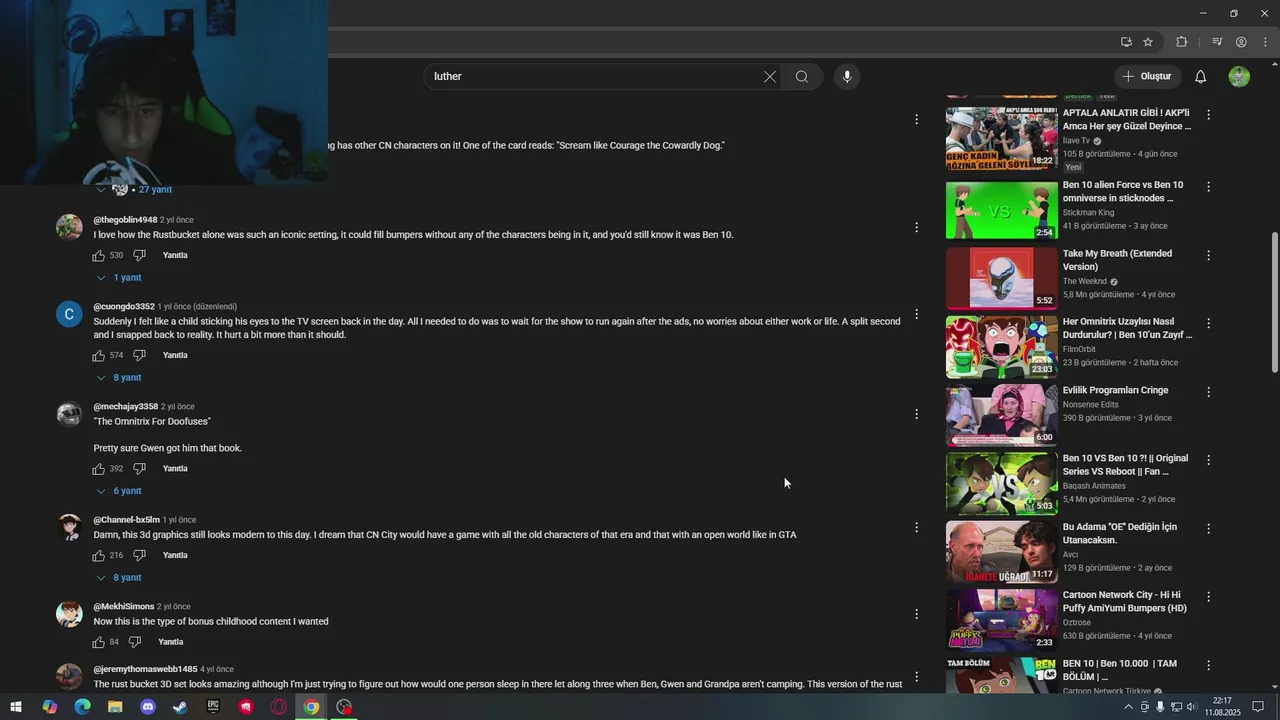Open Ben 10 alien Force sticknodes thumbnail
Viewport: 1280px width, 720px height.
click(1001, 210)
